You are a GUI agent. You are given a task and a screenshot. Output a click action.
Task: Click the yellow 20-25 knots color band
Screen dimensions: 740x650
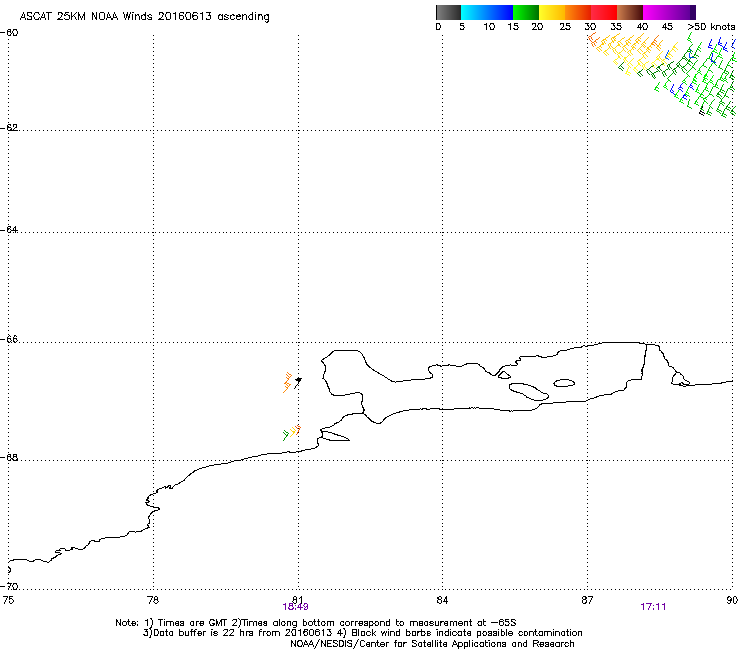[x=552, y=12]
